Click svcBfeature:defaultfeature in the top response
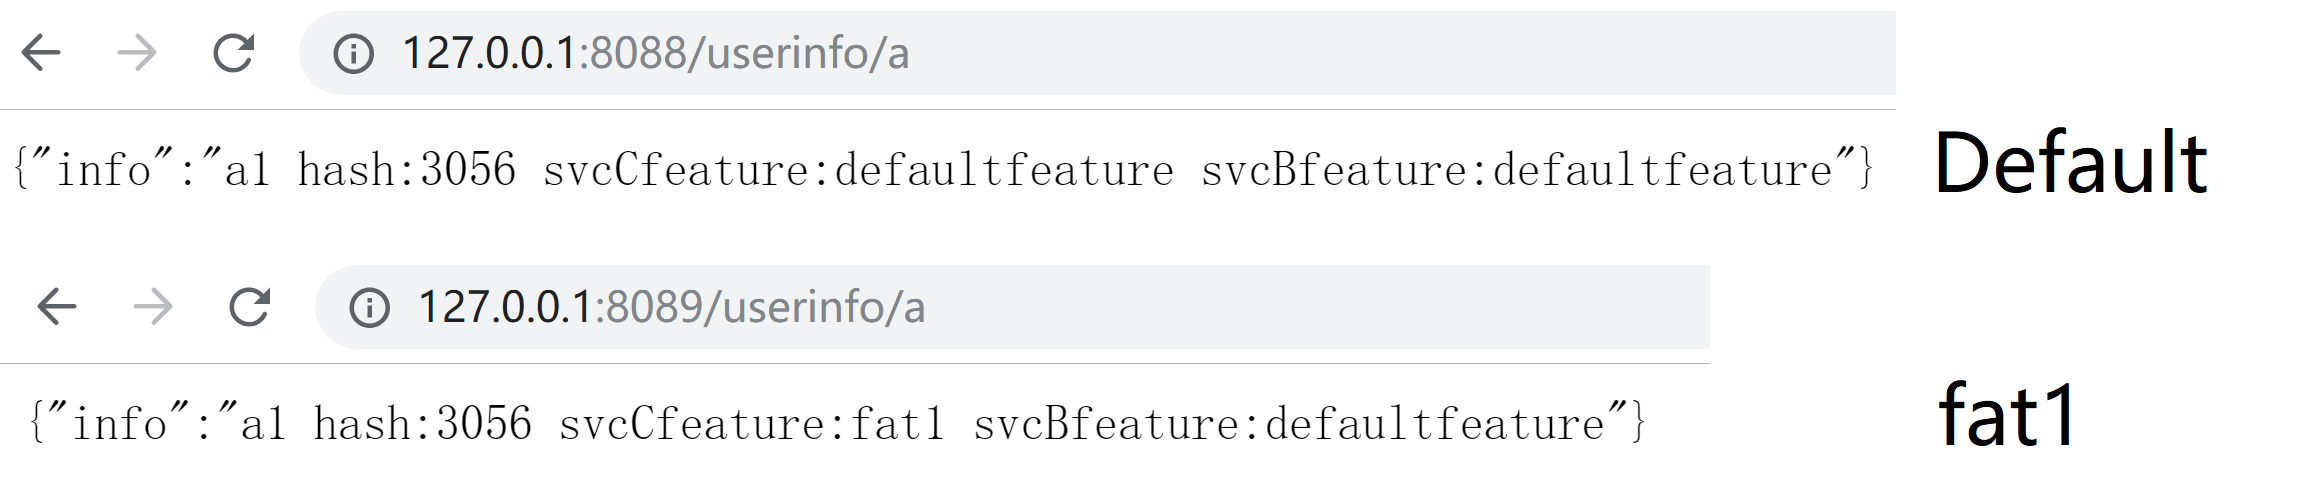This screenshot has width=2322, height=486. coord(1516,170)
